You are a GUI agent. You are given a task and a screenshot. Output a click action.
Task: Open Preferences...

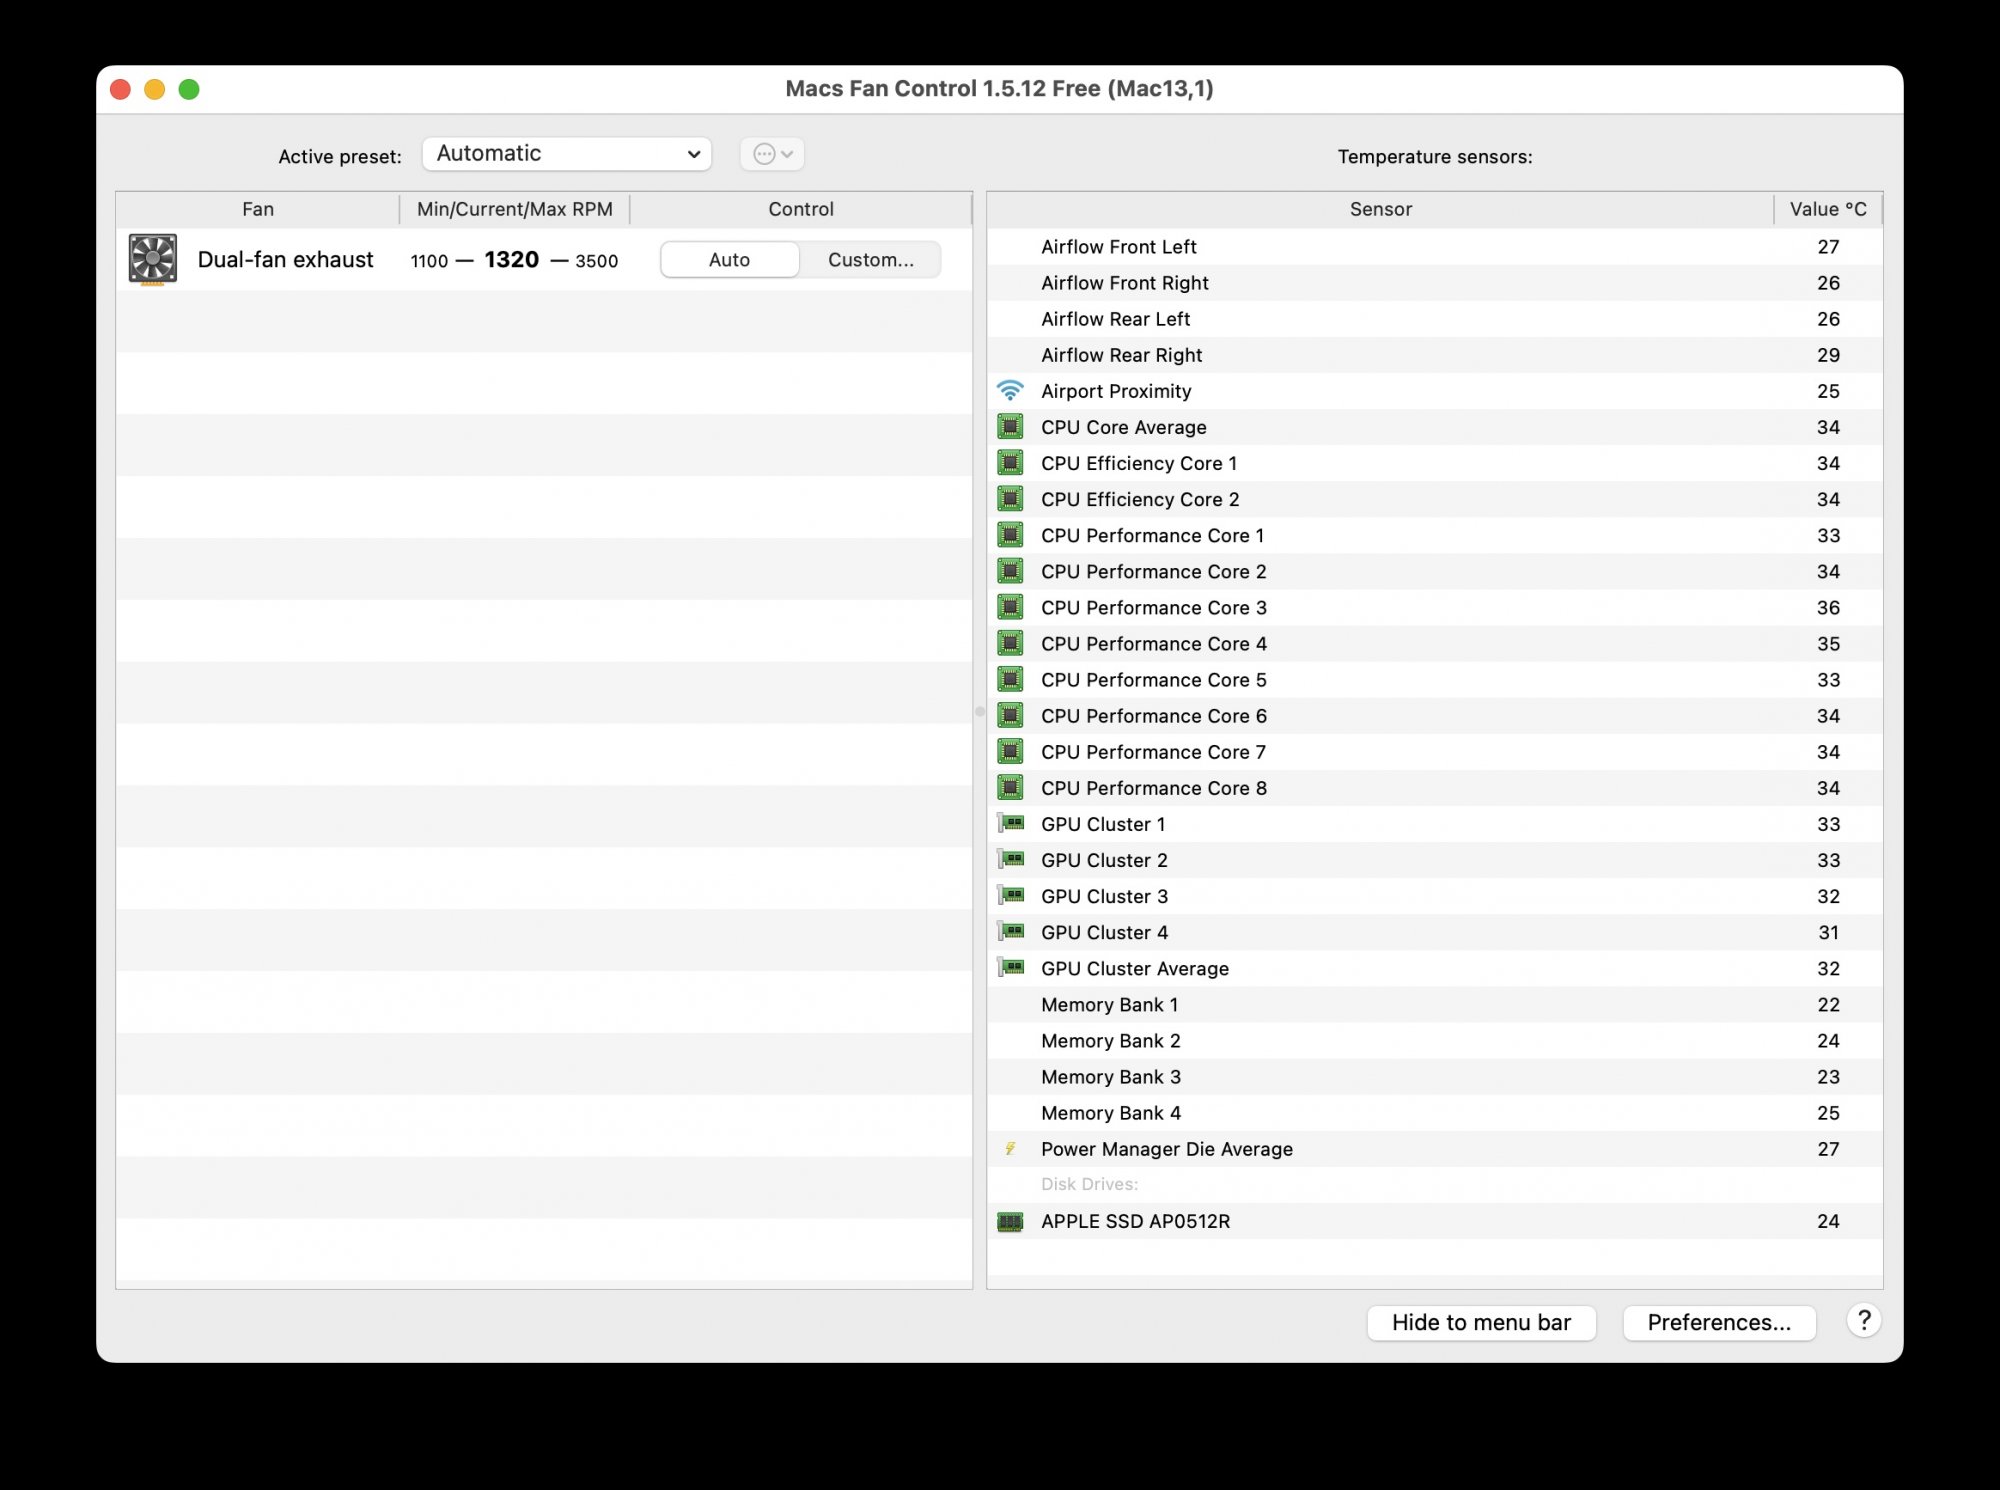(1718, 1322)
